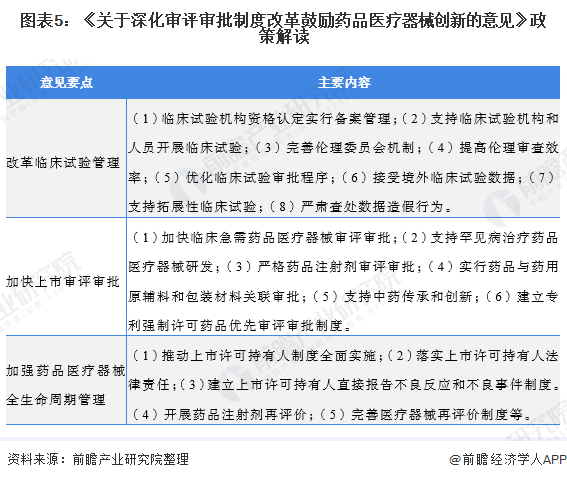
Task: Click the row label '改革临床试验管理'
Action: (63, 163)
